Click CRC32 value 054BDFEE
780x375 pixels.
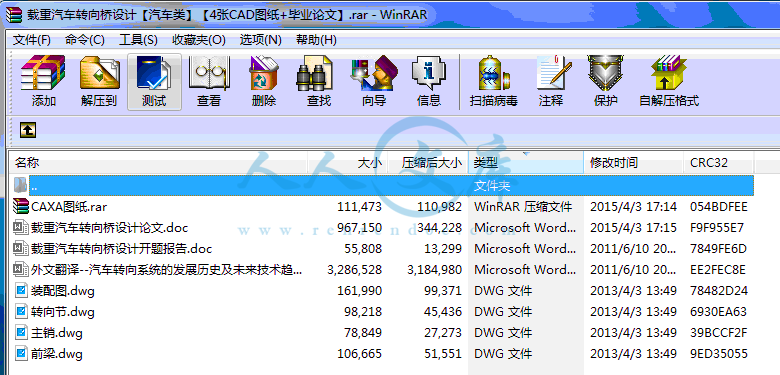(x=719, y=206)
